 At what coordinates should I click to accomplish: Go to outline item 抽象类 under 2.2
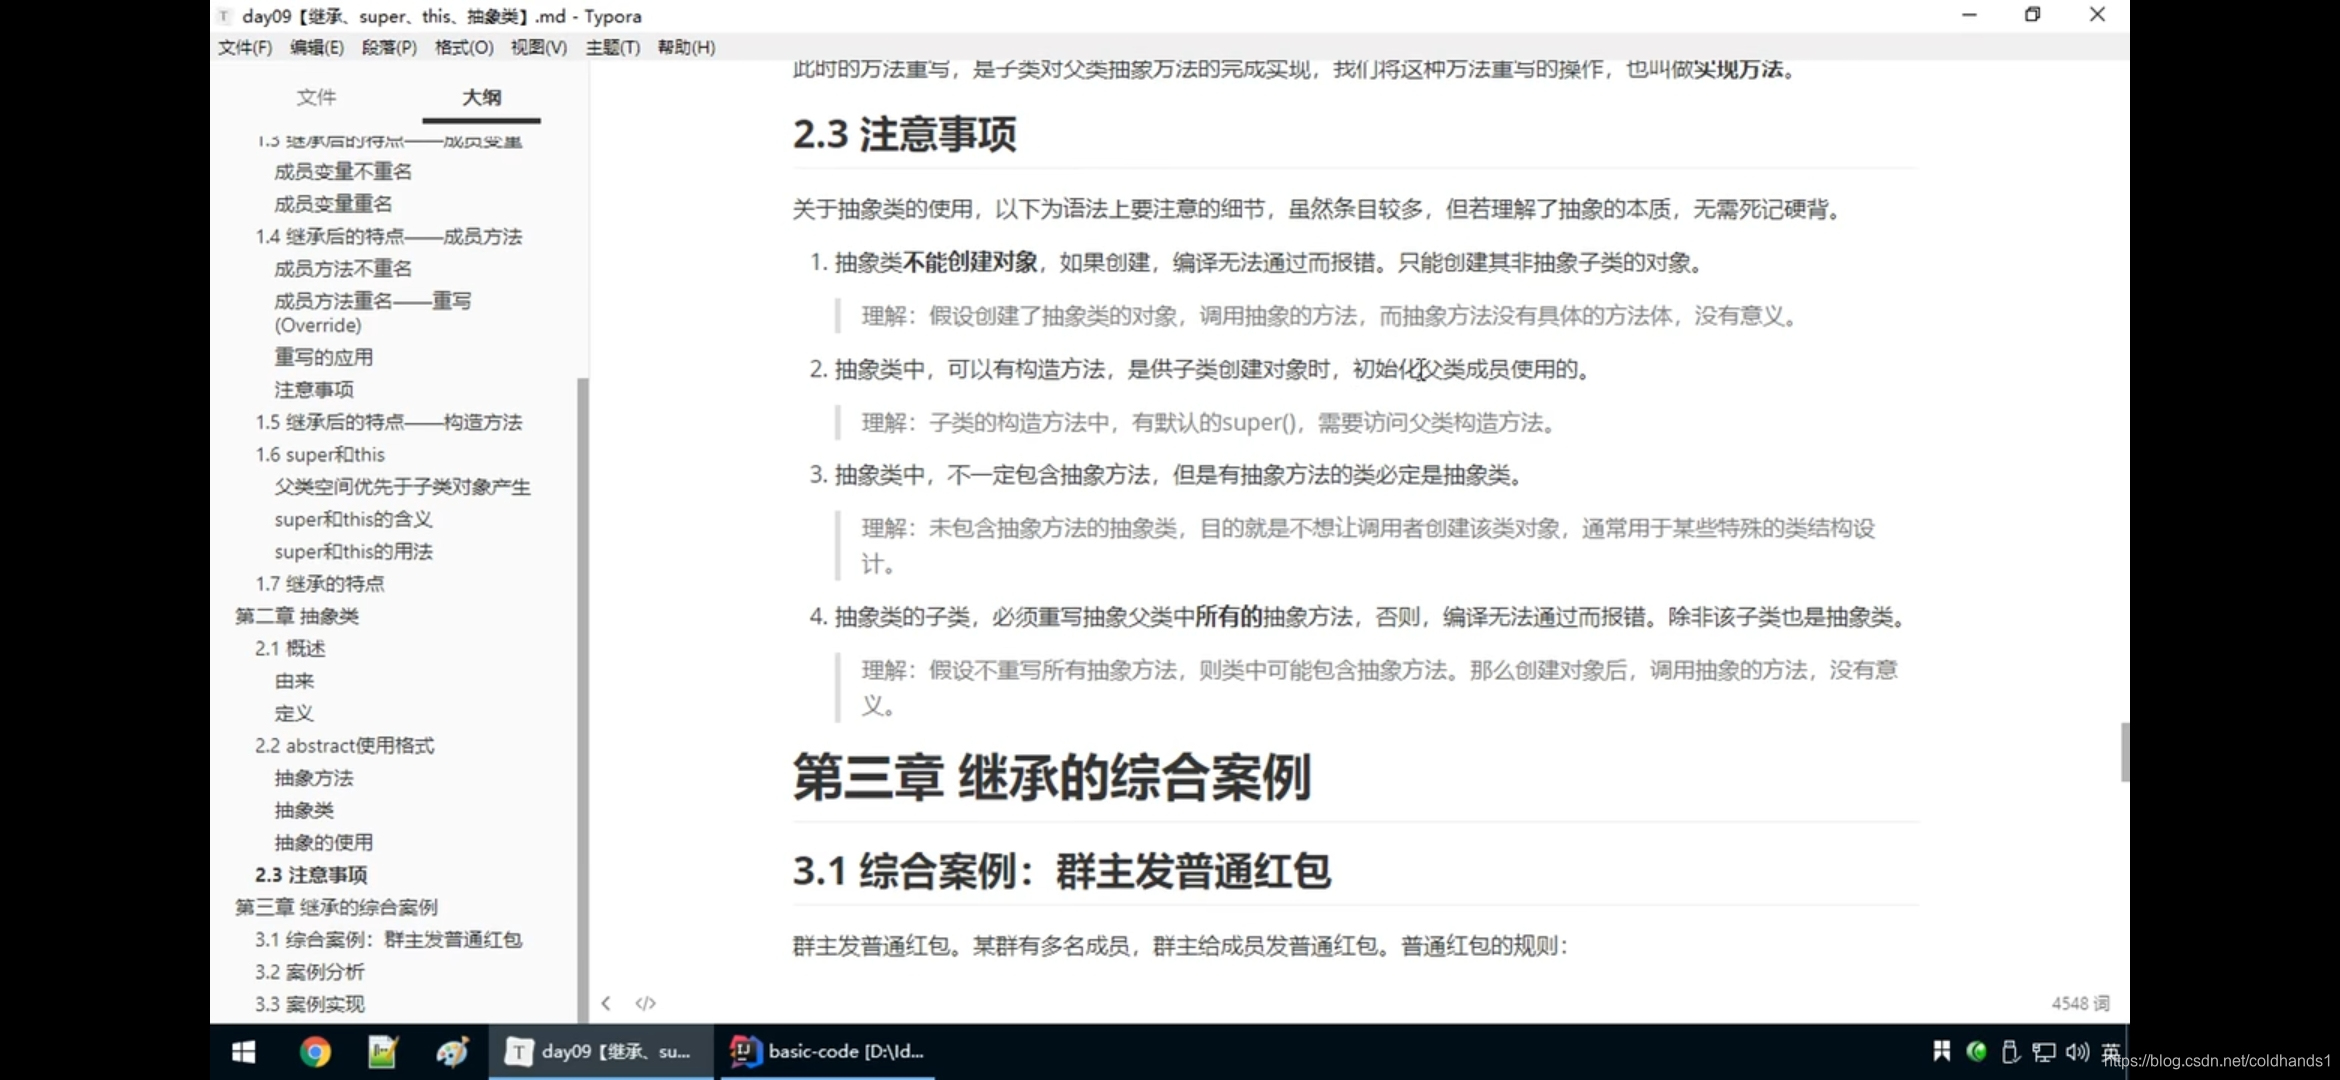304,810
